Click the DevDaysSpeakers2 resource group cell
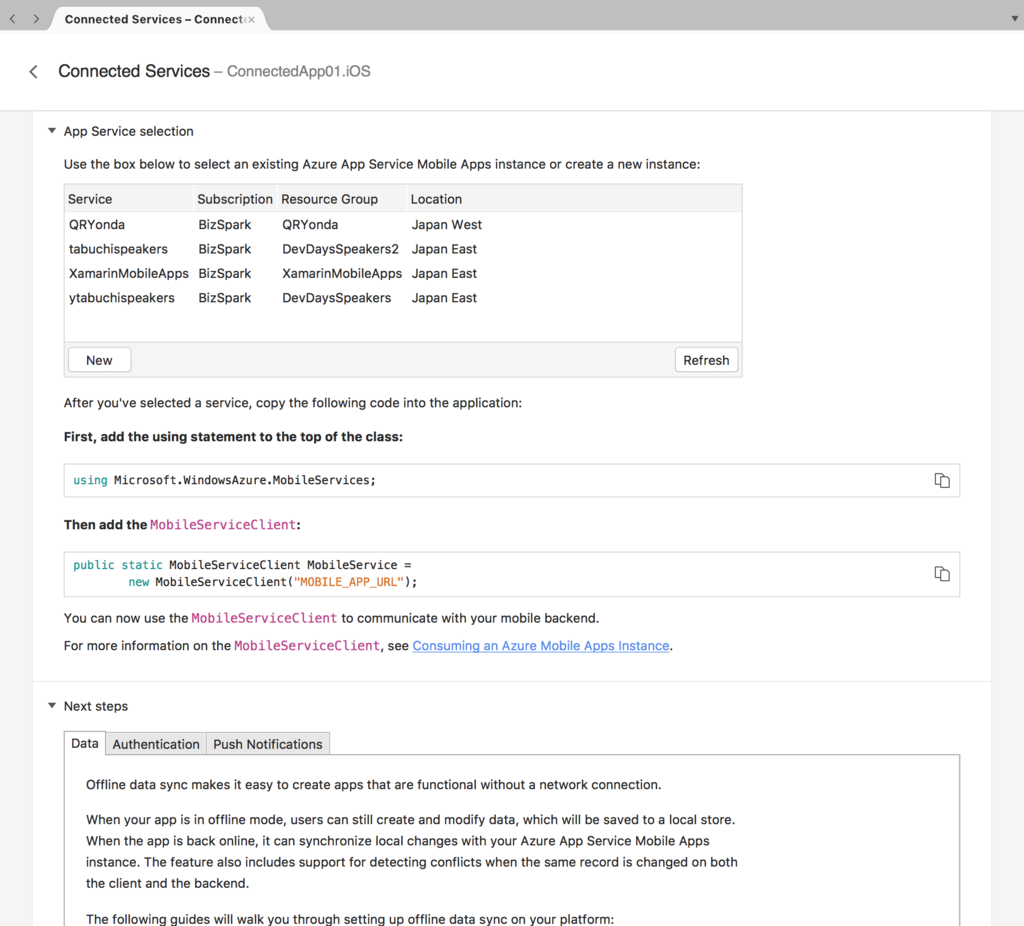The height and width of the screenshot is (926, 1024). 340,249
